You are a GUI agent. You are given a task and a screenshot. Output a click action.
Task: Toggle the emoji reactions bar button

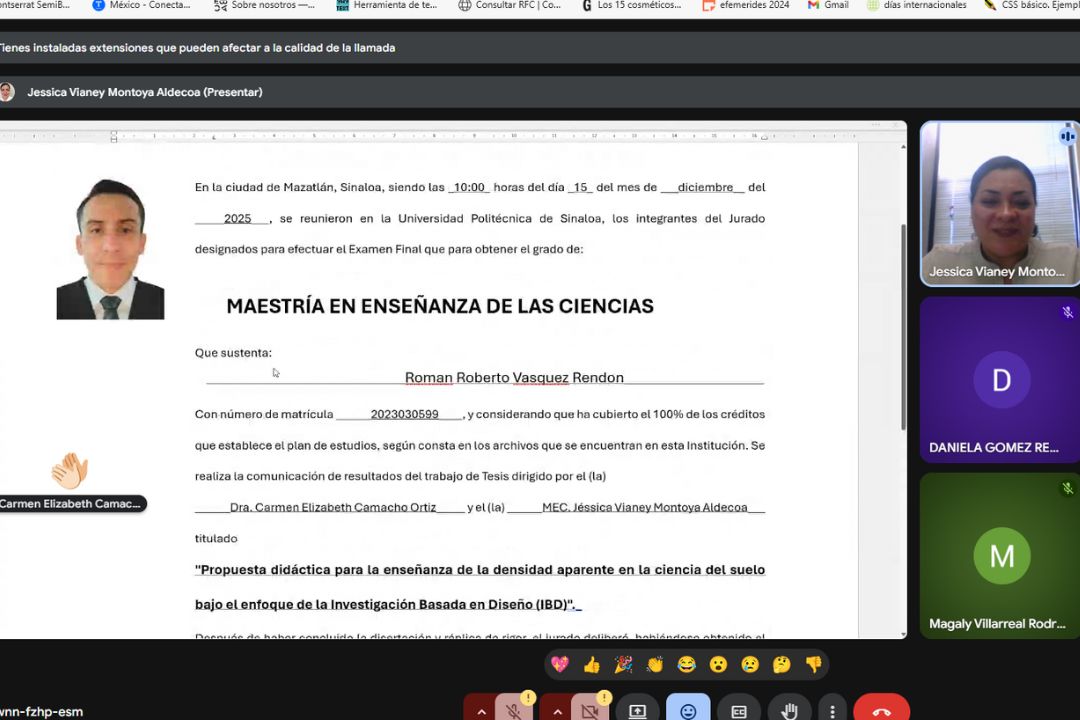[x=688, y=710]
